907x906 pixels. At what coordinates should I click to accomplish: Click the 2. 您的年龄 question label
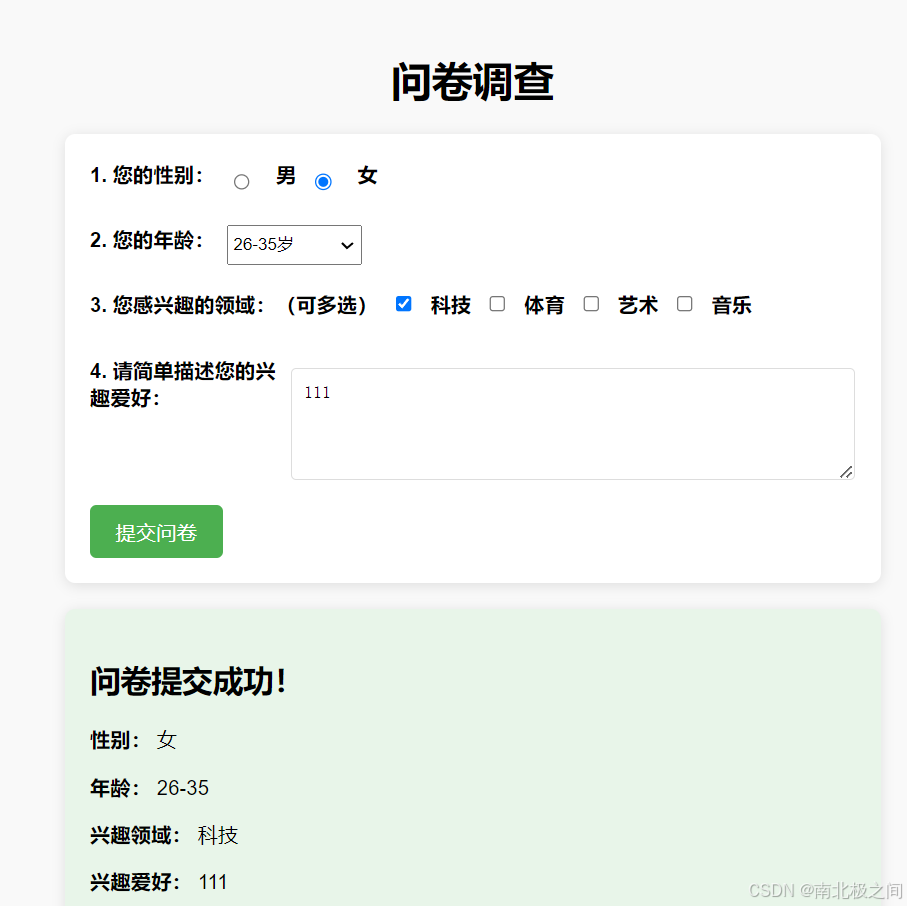147,240
